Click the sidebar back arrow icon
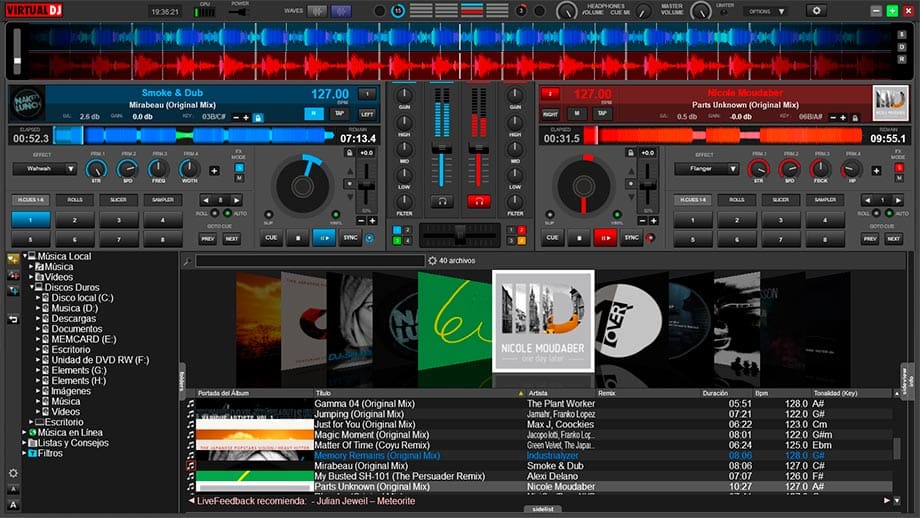 coord(13,319)
